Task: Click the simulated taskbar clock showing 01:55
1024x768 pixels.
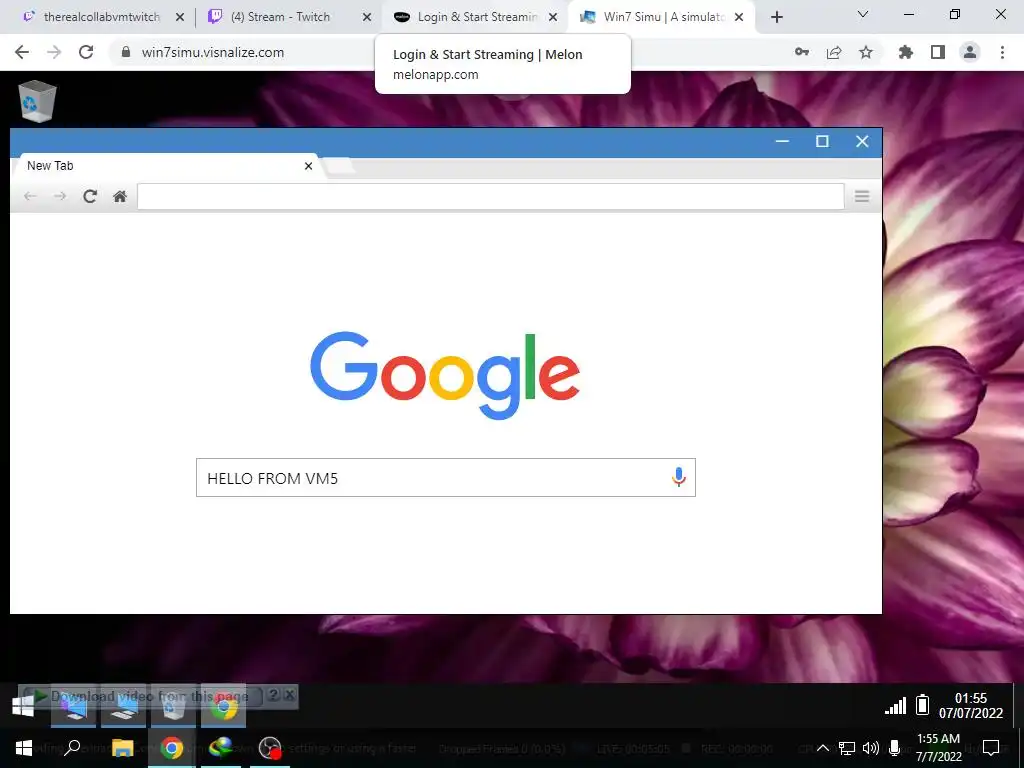Action: click(970, 705)
